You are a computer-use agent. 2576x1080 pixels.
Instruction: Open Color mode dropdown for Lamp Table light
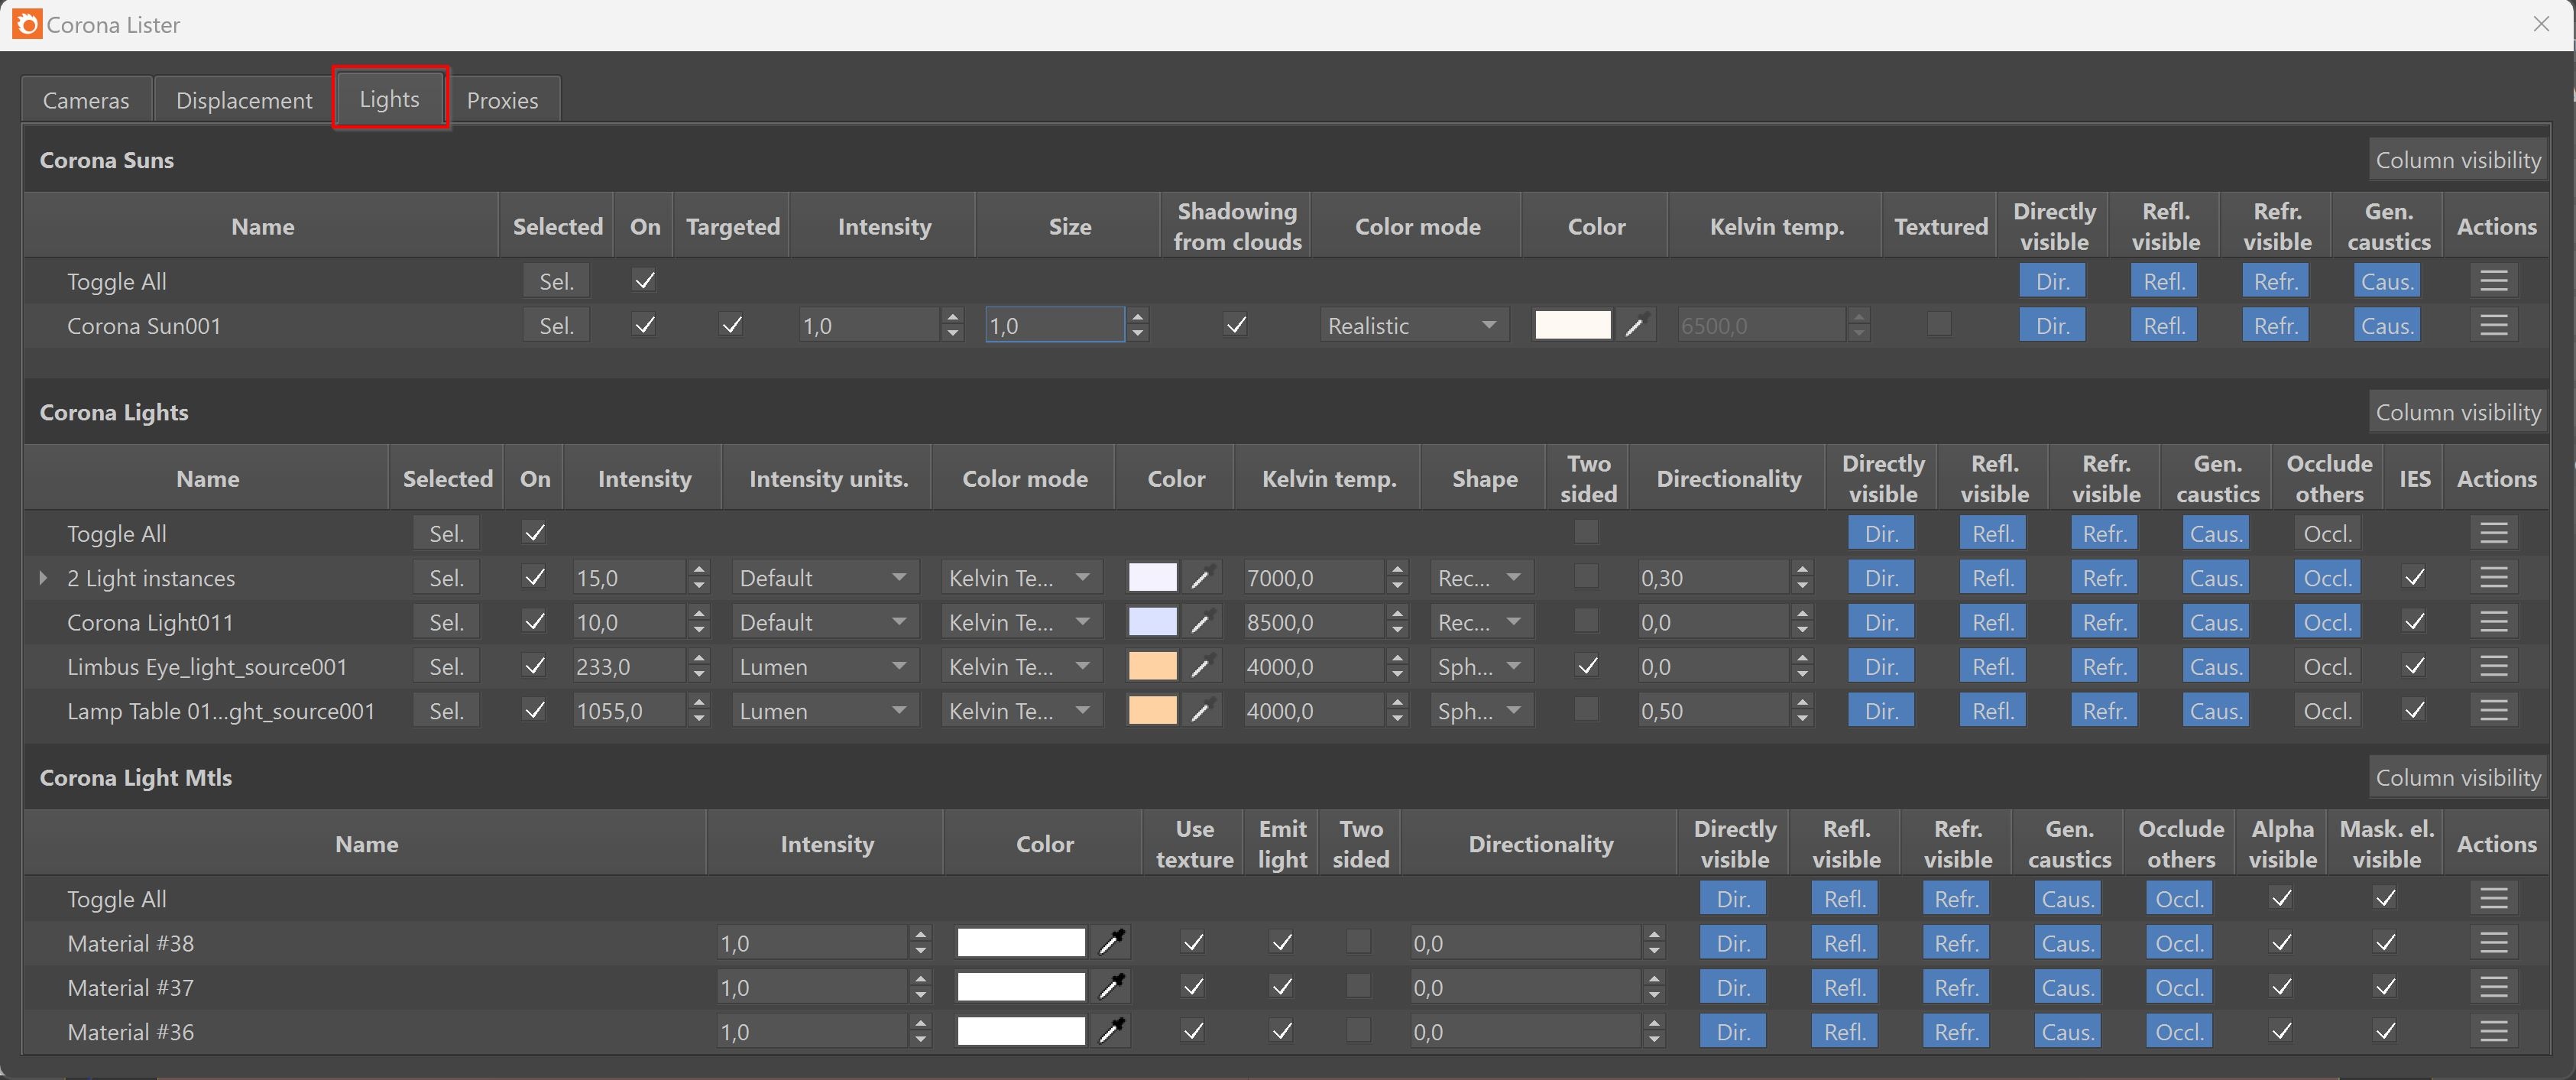(x=1021, y=710)
